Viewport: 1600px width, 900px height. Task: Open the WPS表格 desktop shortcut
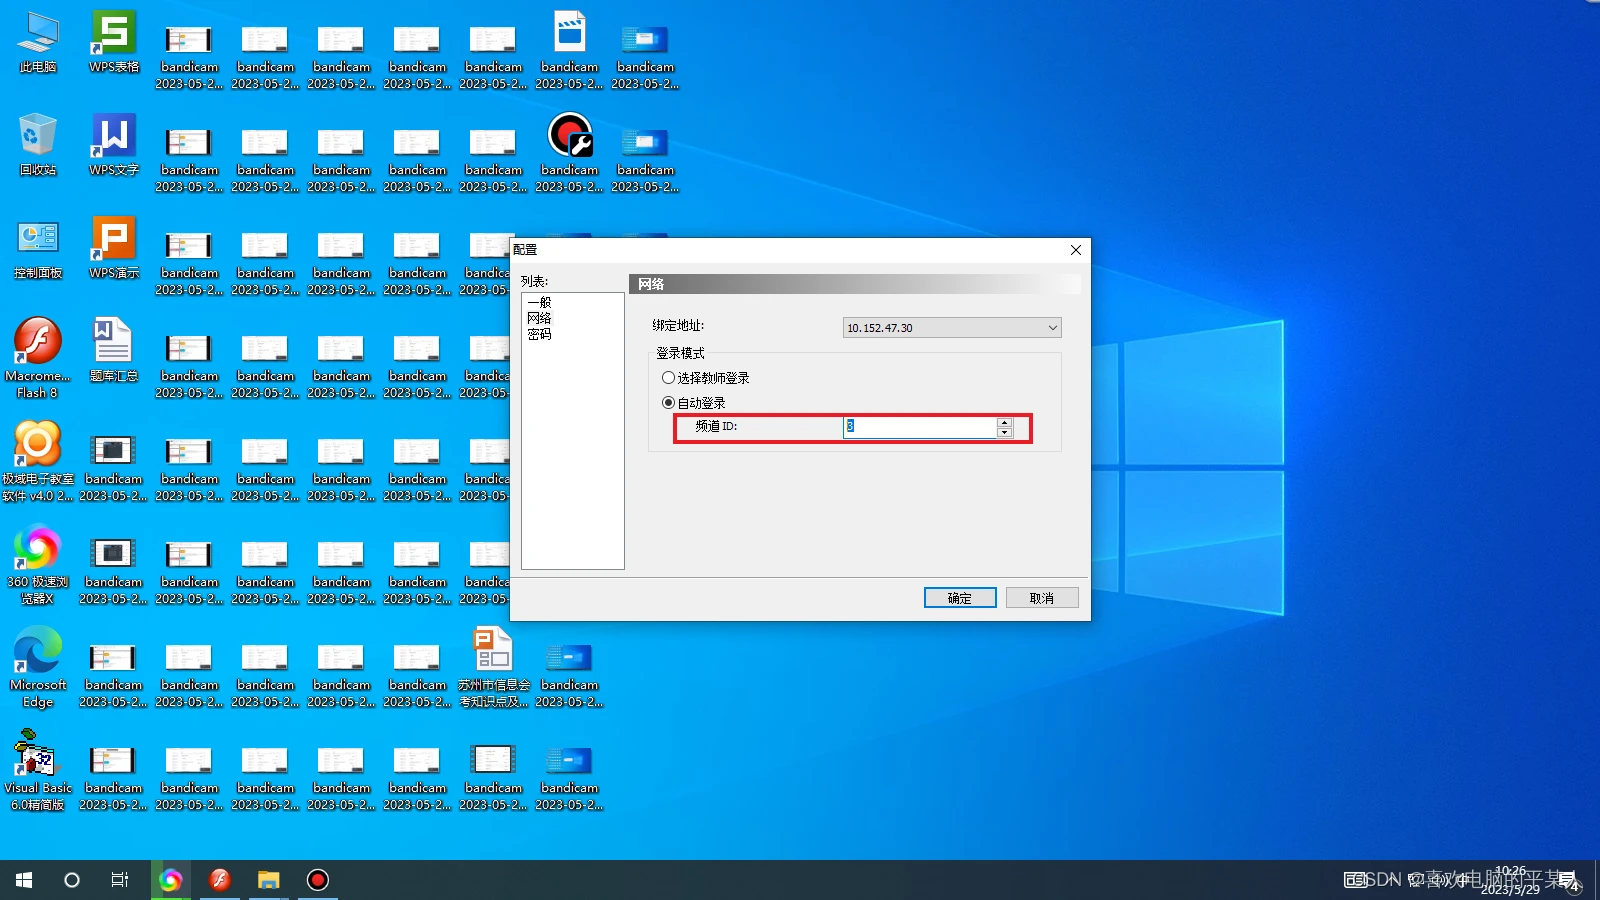(x=114, y=40)
